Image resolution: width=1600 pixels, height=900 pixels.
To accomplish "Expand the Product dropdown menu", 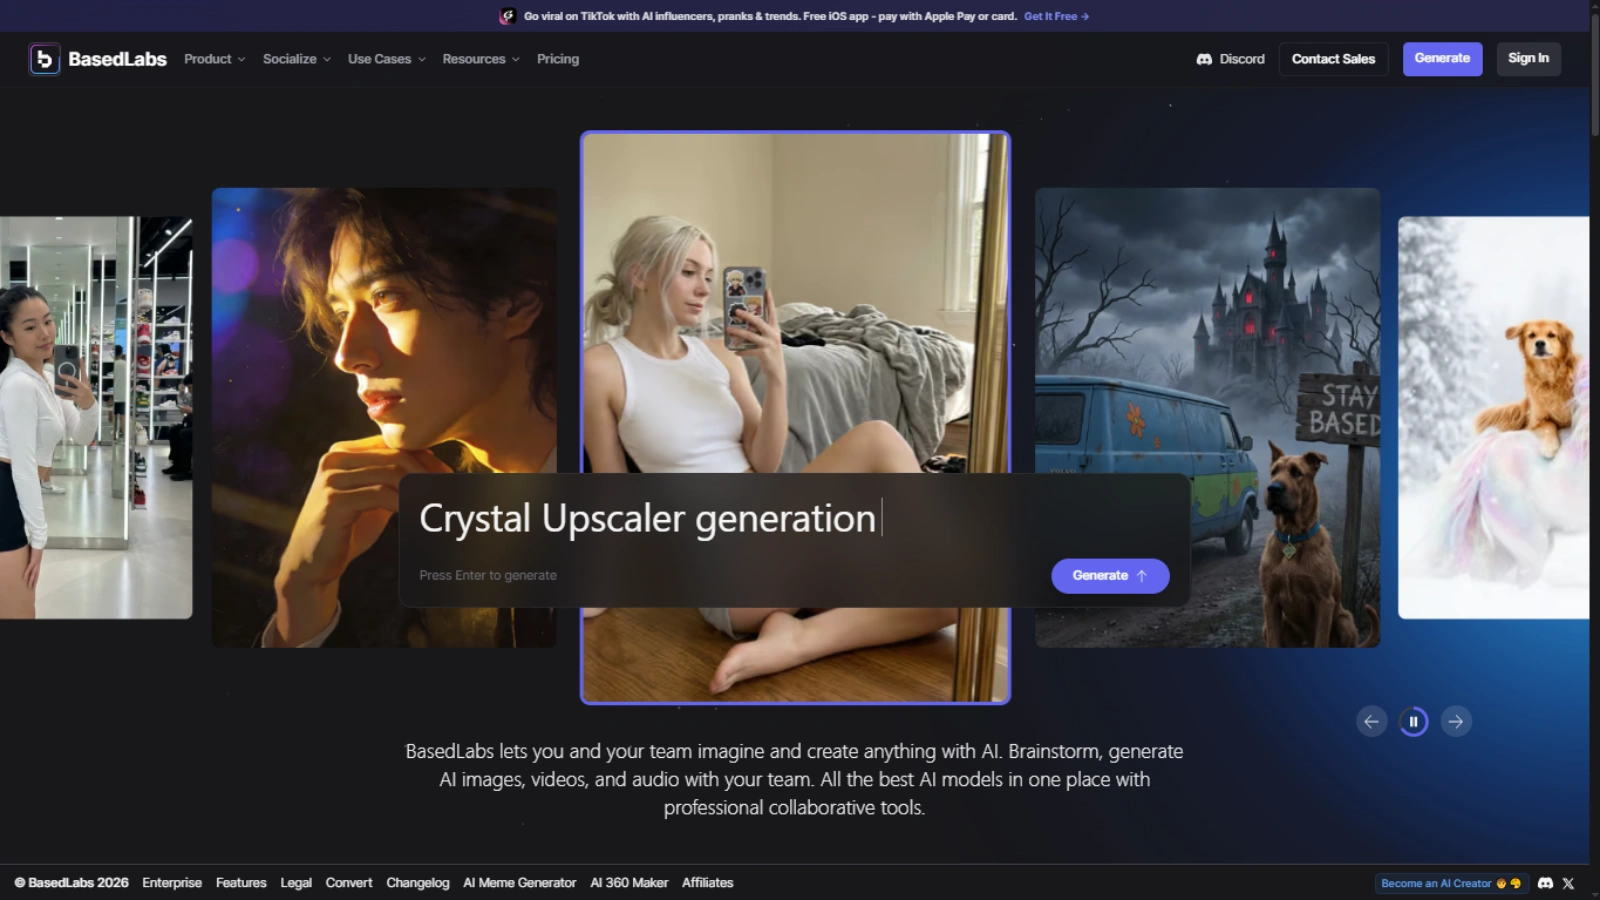I will [x=214, y=59].
